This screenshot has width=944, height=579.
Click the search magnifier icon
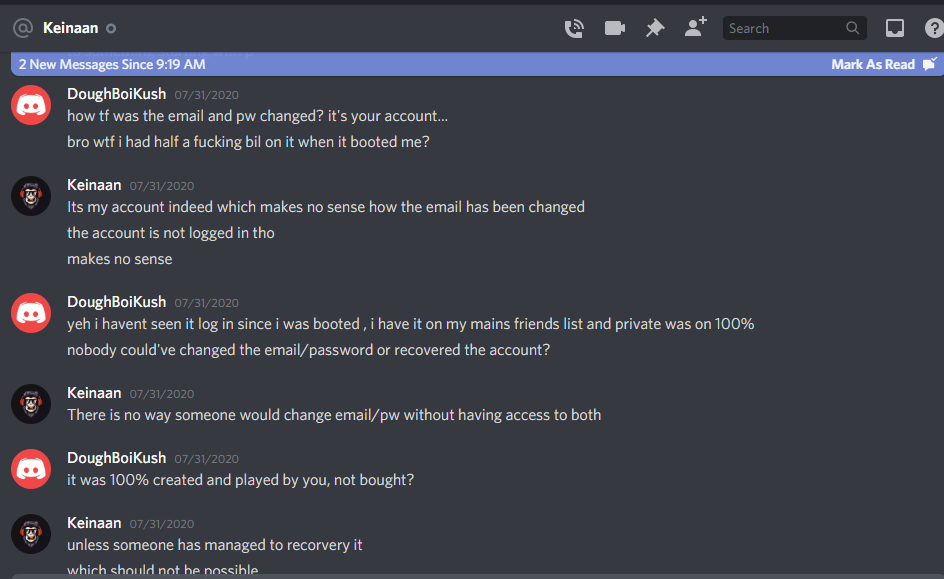pyautogui.click(x=852, y=28)
